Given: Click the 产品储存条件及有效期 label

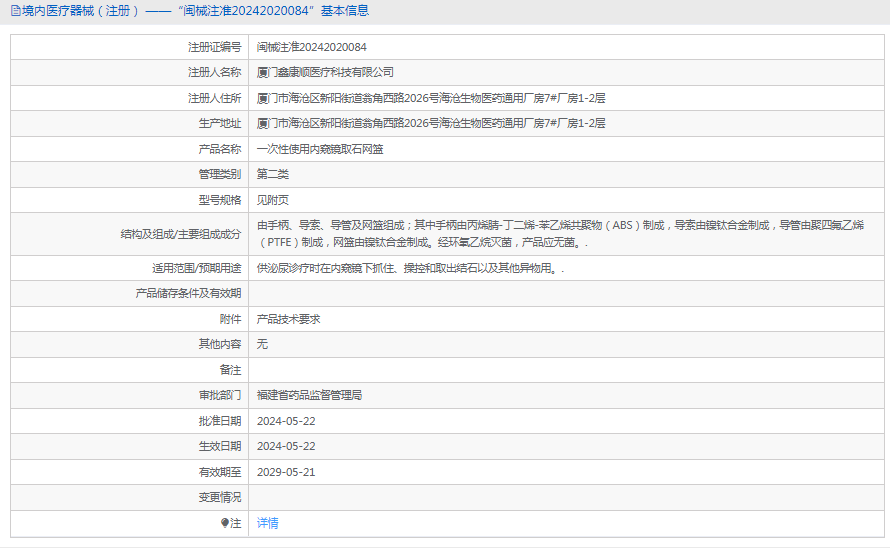Looking at the screenshot, I should pyautogui.click(x=188, y=293).
